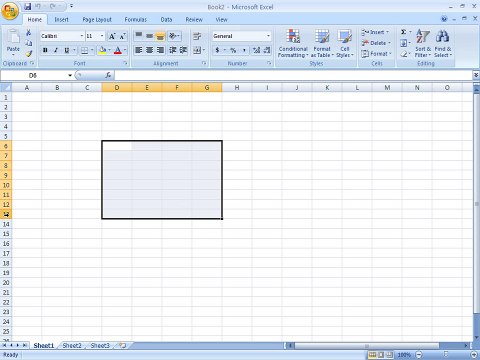
Task: Increase font size with Grow Font
Action: (112, 36)
